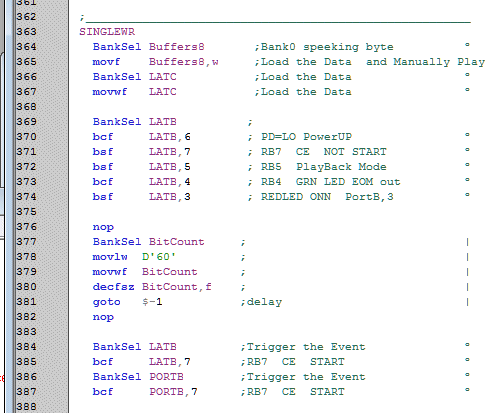The height and width of the screenshot is (413, 492).
Task: Click comment 'Trigger the Event' on line 386
Action: [306, 377]
